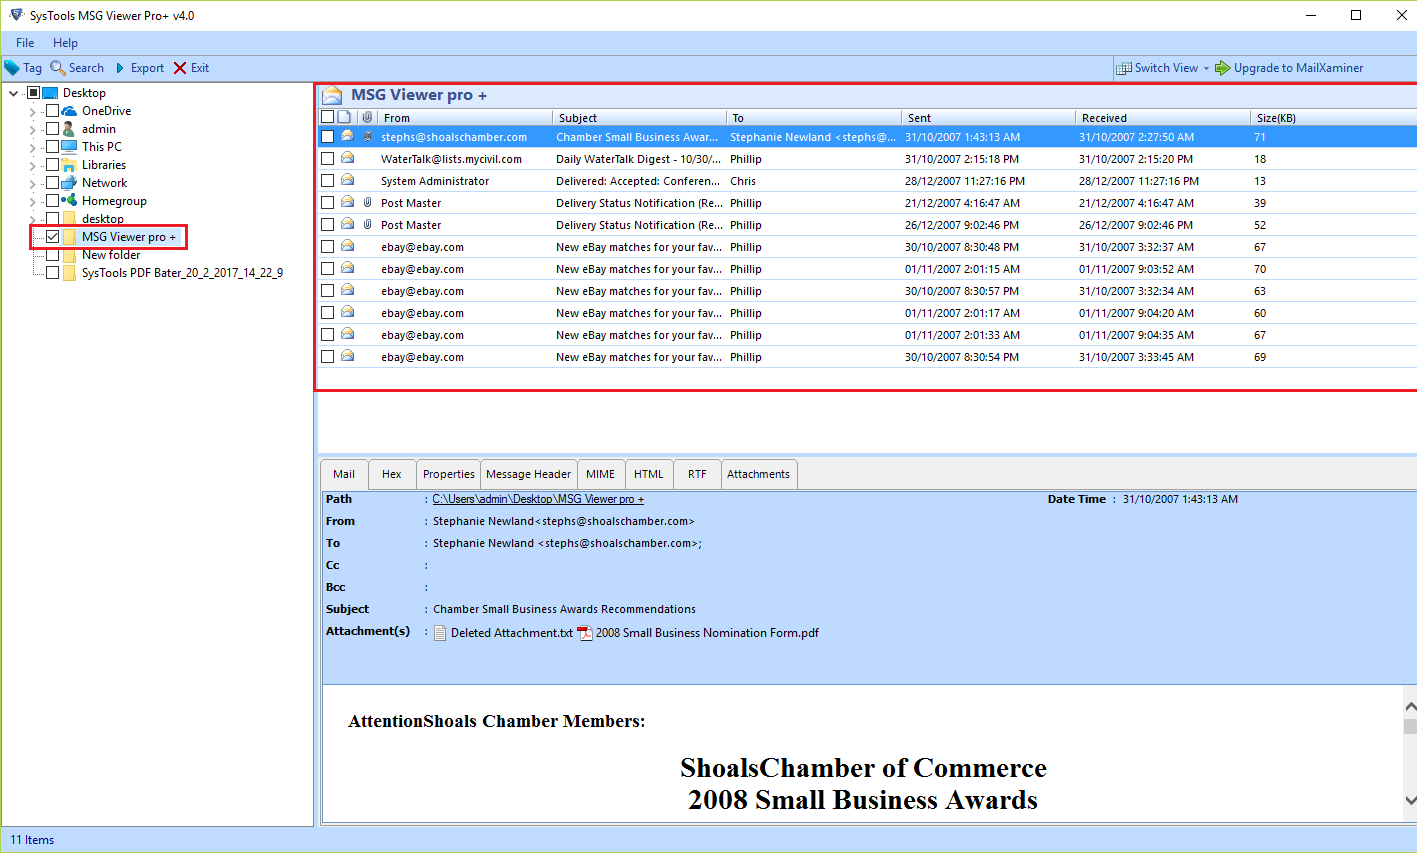The height and width of the screenshot is (853, 1417).
Task: Switch to the Properties tab
Action: pyautogui.click(x=448, y=474)
